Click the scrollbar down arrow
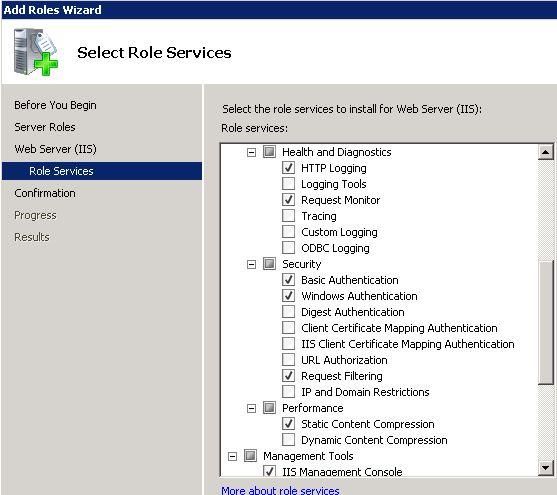 pos(546,467)
